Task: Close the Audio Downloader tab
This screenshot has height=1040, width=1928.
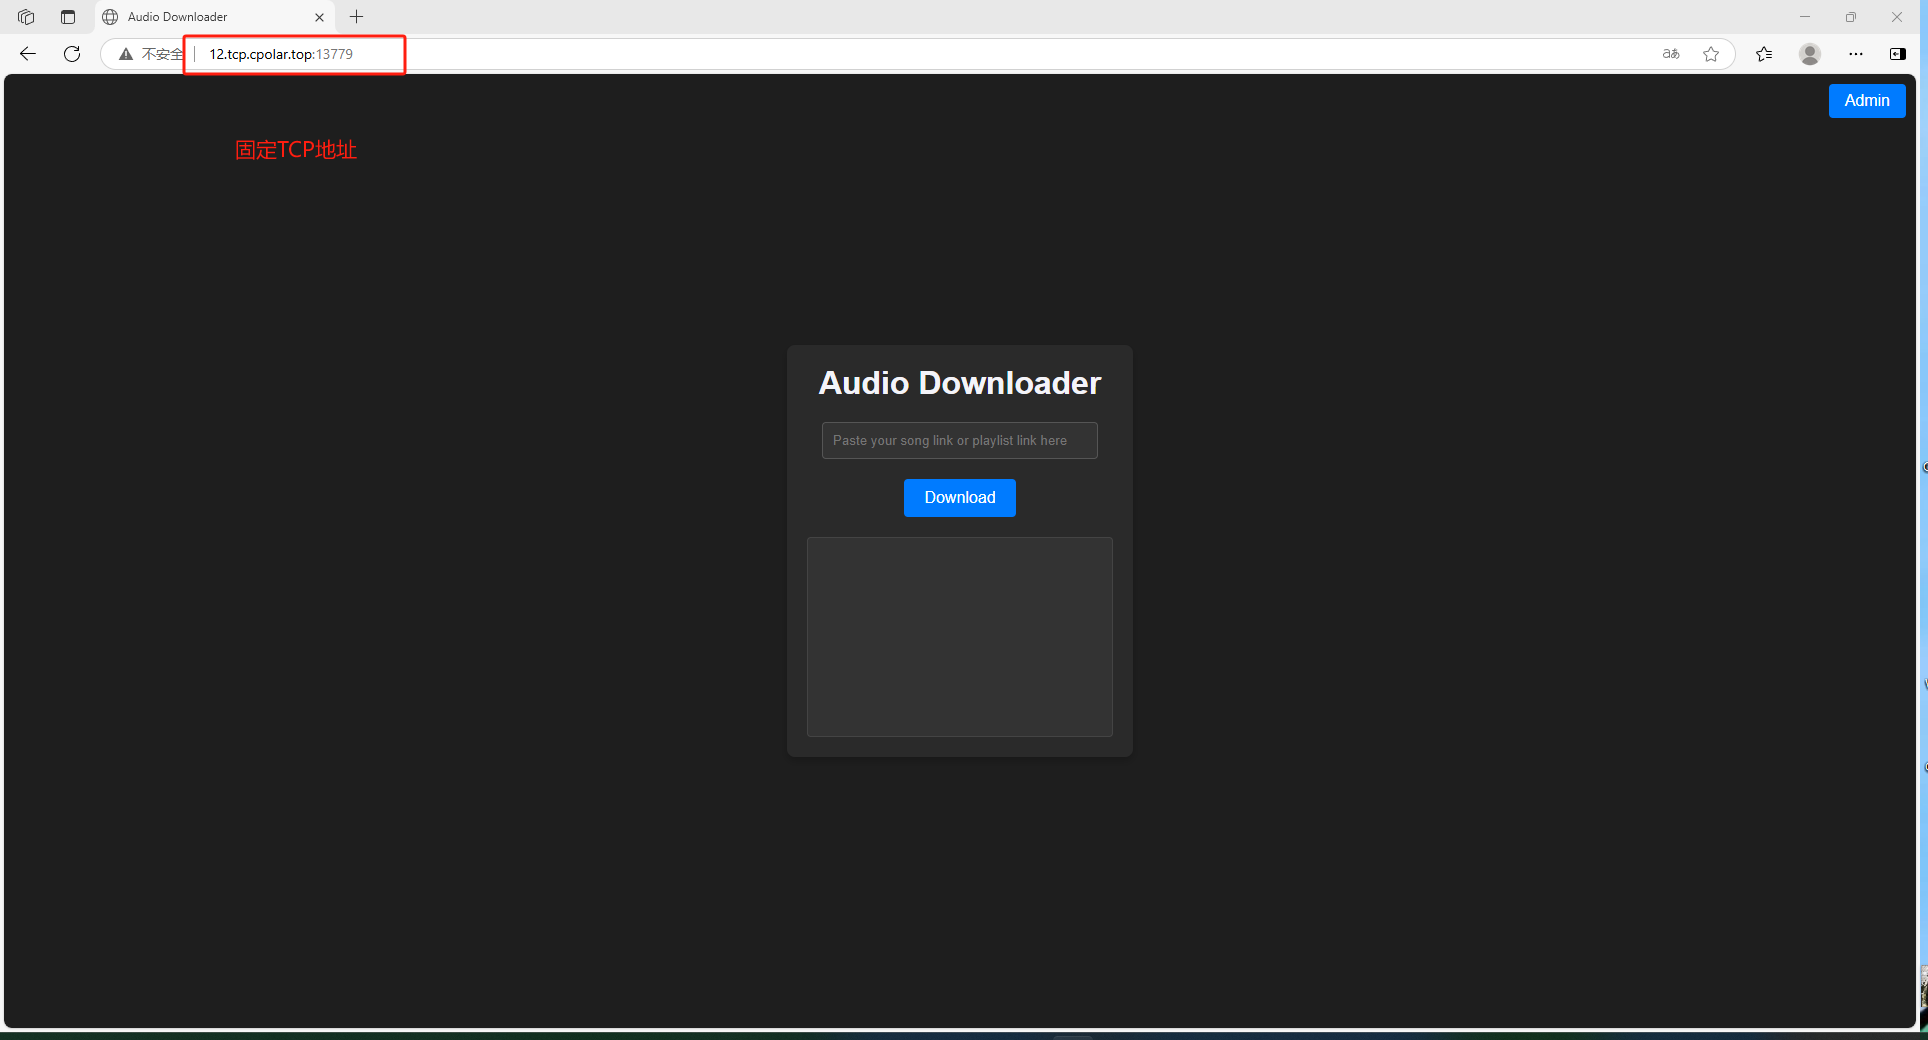Action: tap(319, 17)
